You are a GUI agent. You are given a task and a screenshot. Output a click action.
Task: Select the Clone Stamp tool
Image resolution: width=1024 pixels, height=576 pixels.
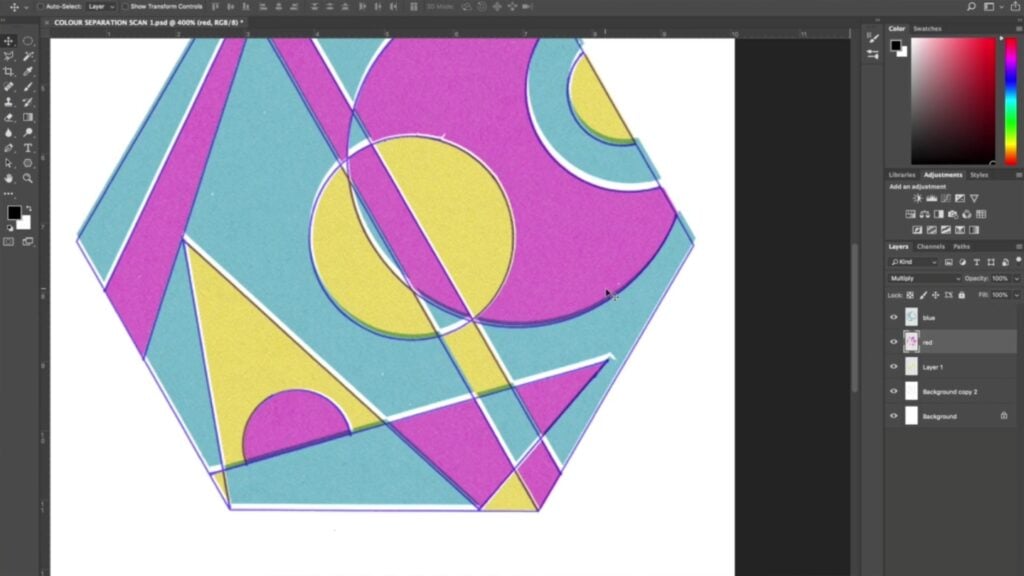pyautogui.click(x=10, y=103)
